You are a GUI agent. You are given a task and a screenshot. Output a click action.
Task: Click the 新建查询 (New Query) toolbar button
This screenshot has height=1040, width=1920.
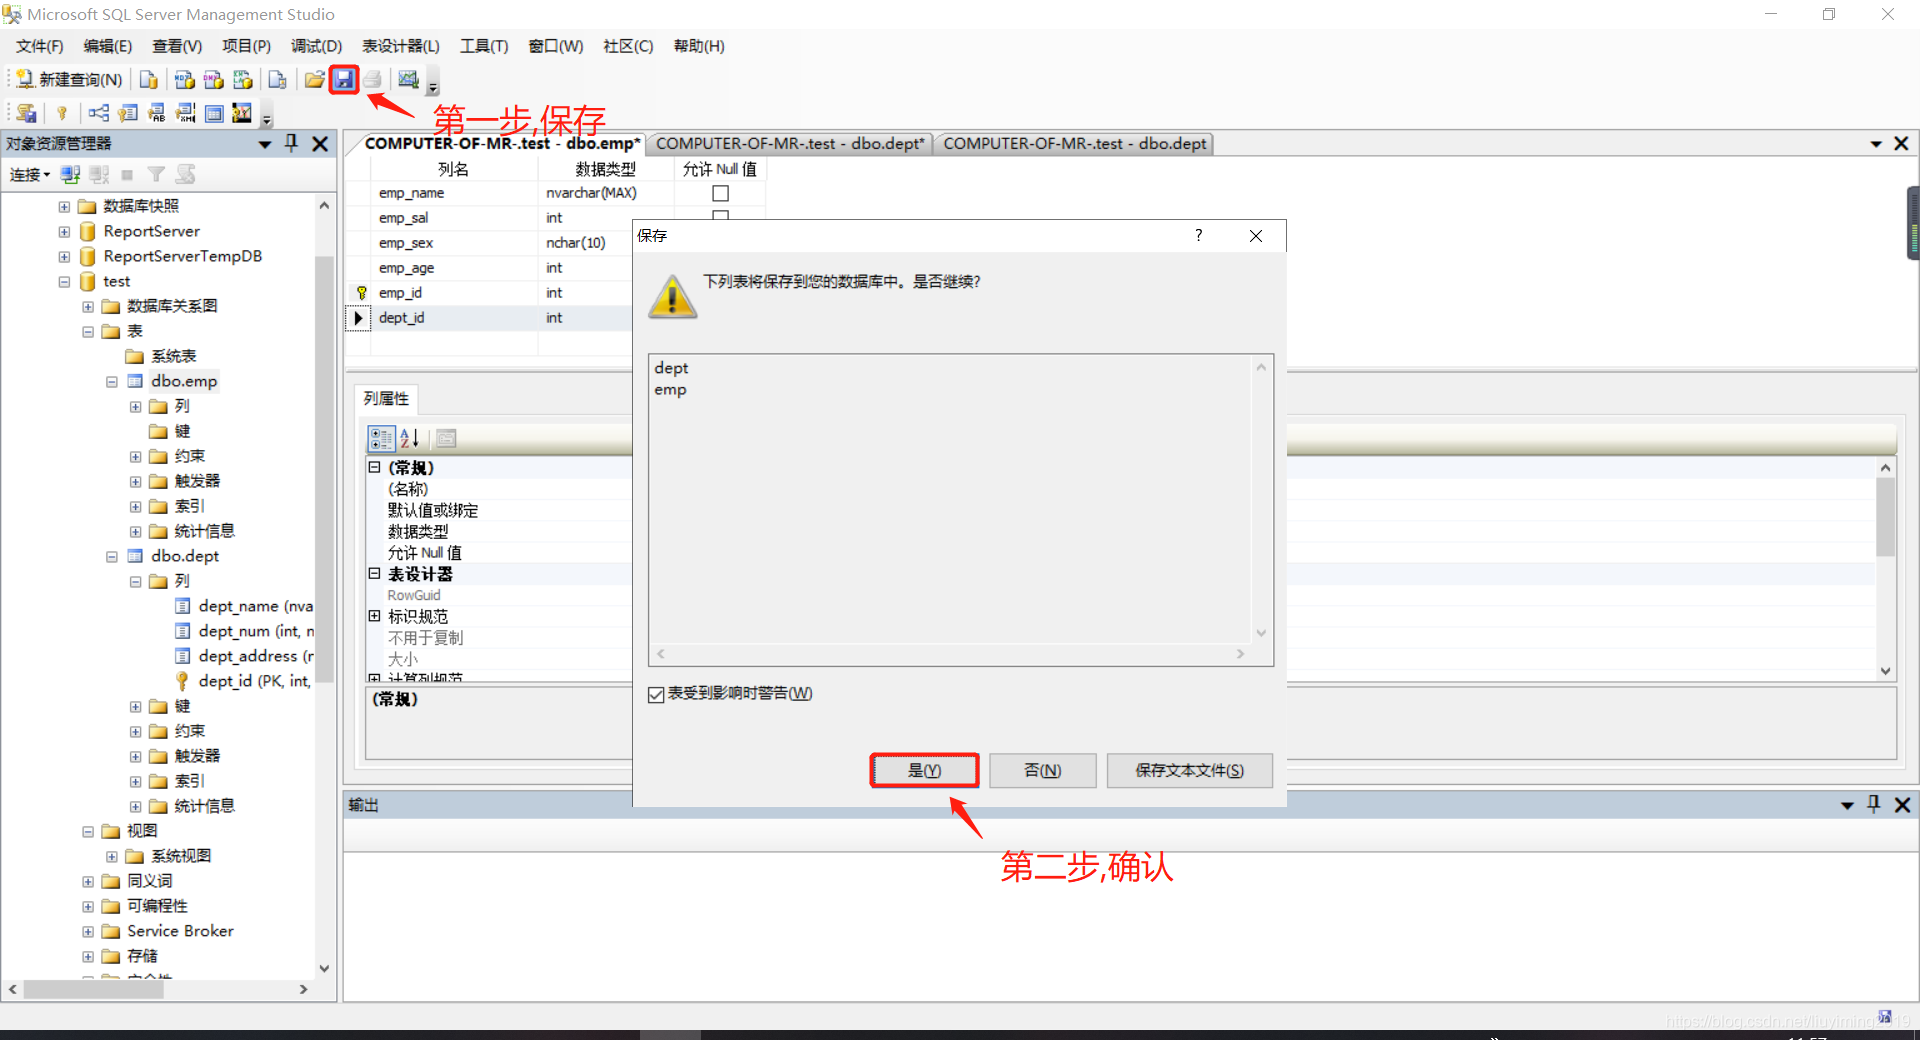tap(69, 80)
